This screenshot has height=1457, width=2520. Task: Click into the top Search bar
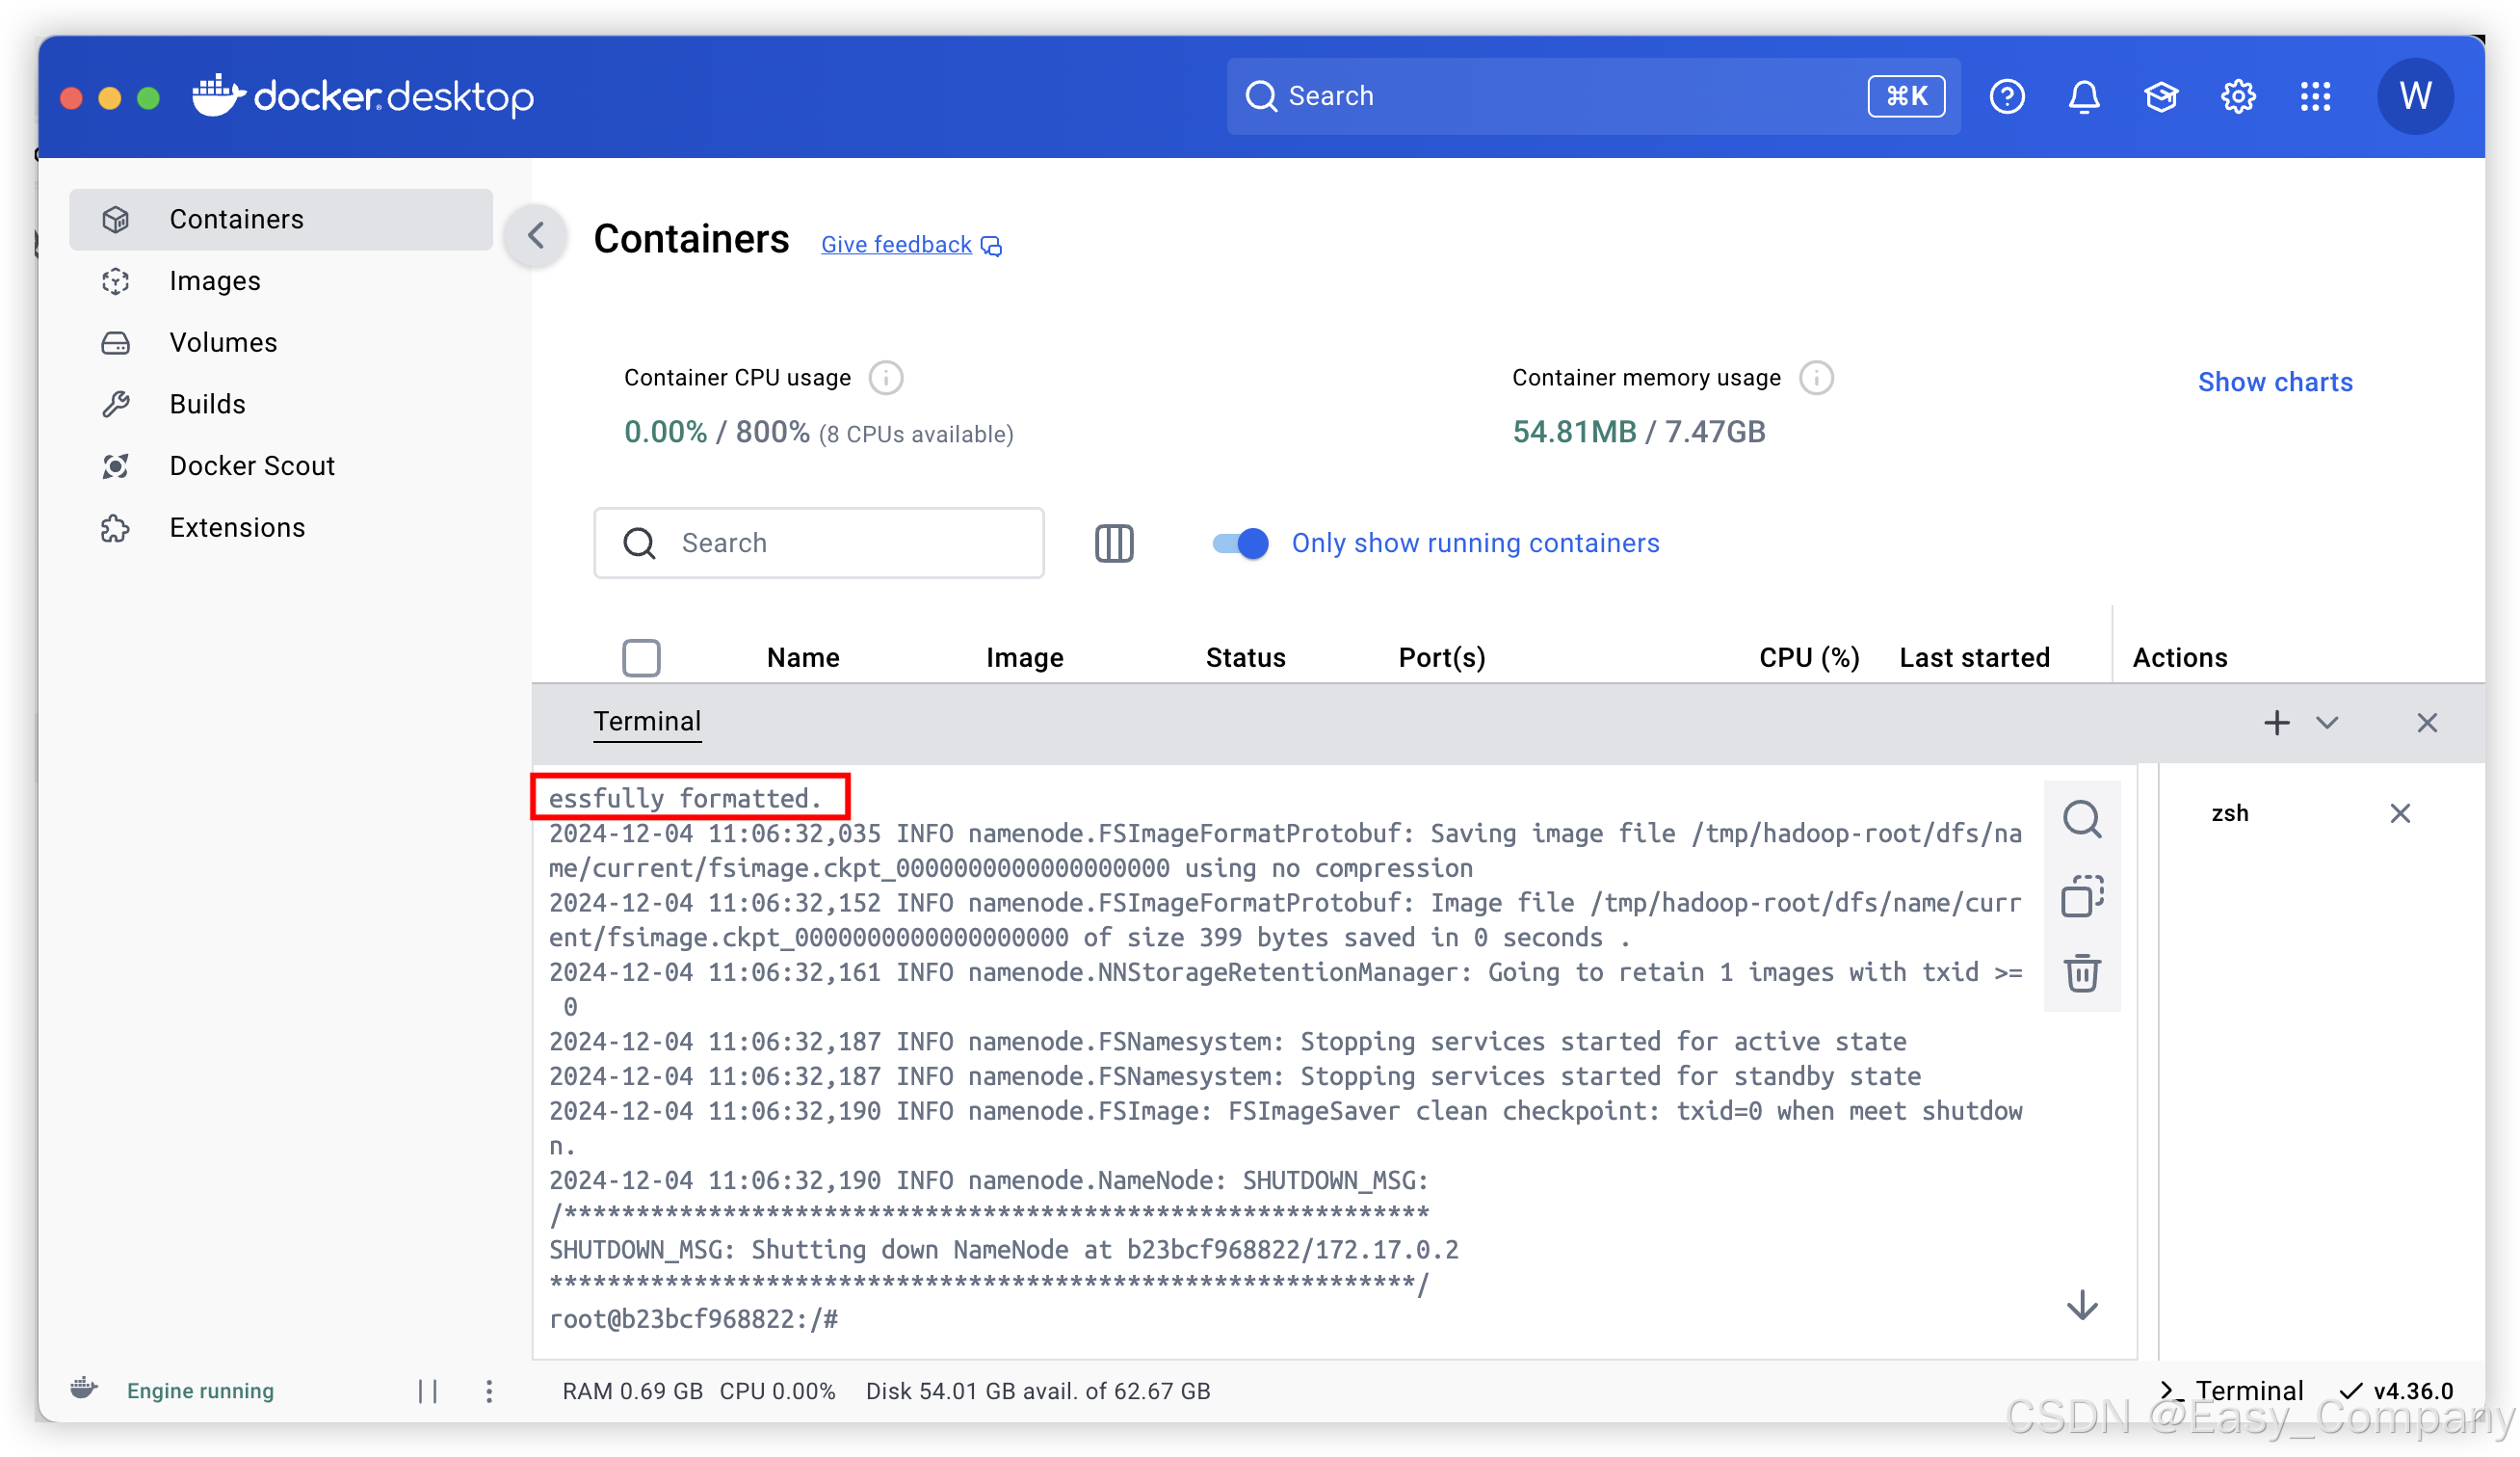[1592, 96]
